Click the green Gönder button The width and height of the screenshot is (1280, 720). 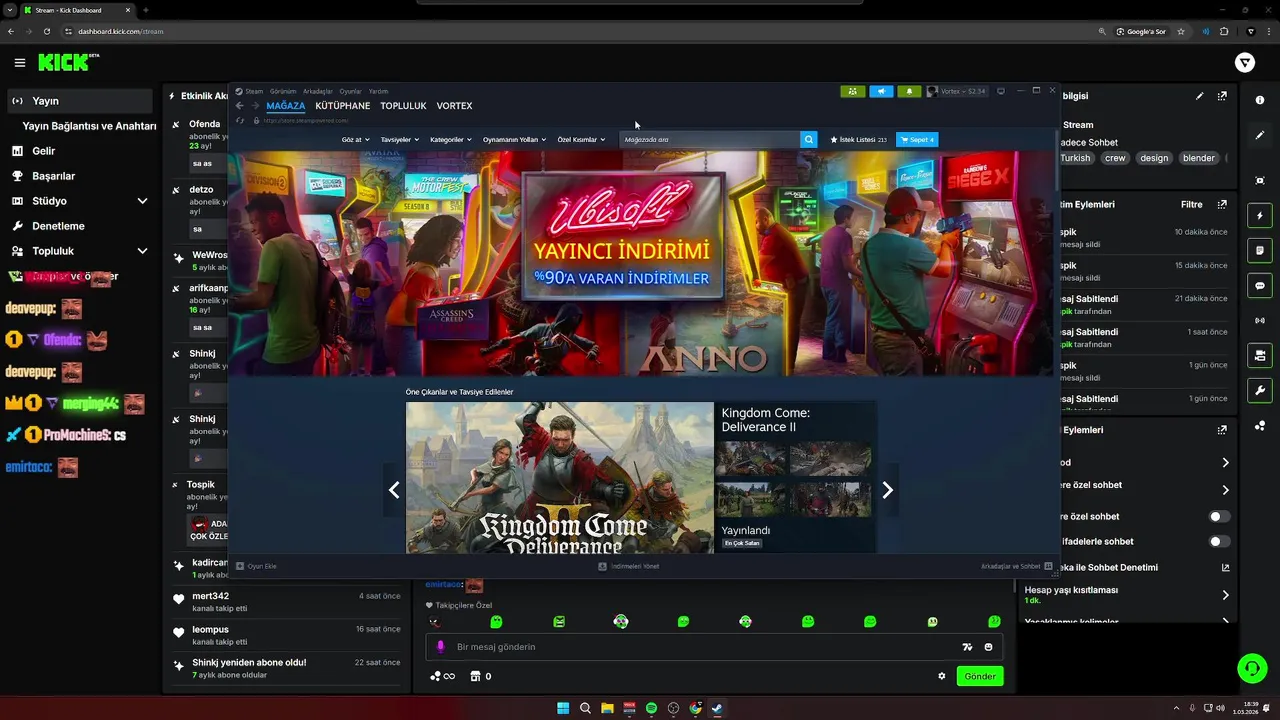pyautogui.click(x=980, y=676)
